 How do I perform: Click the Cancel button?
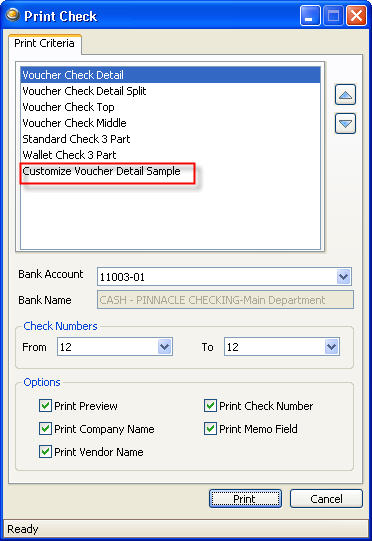tap(326, 499)
